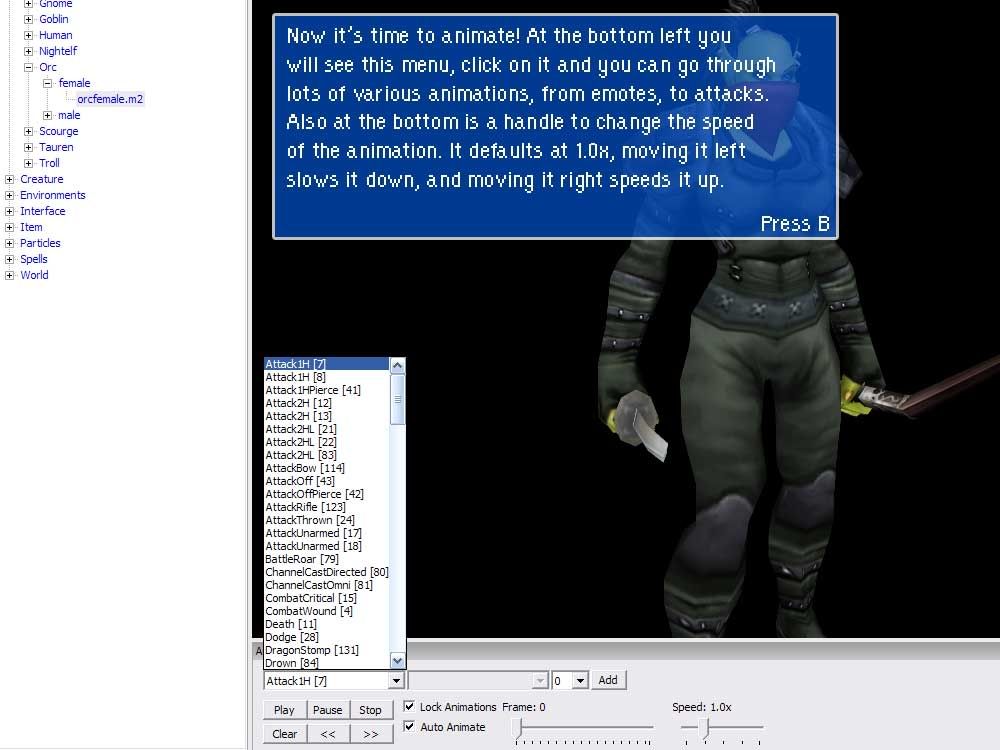Select Attack1H [7] in the animation list
The image size is (1000, 750).
point(327,364)
